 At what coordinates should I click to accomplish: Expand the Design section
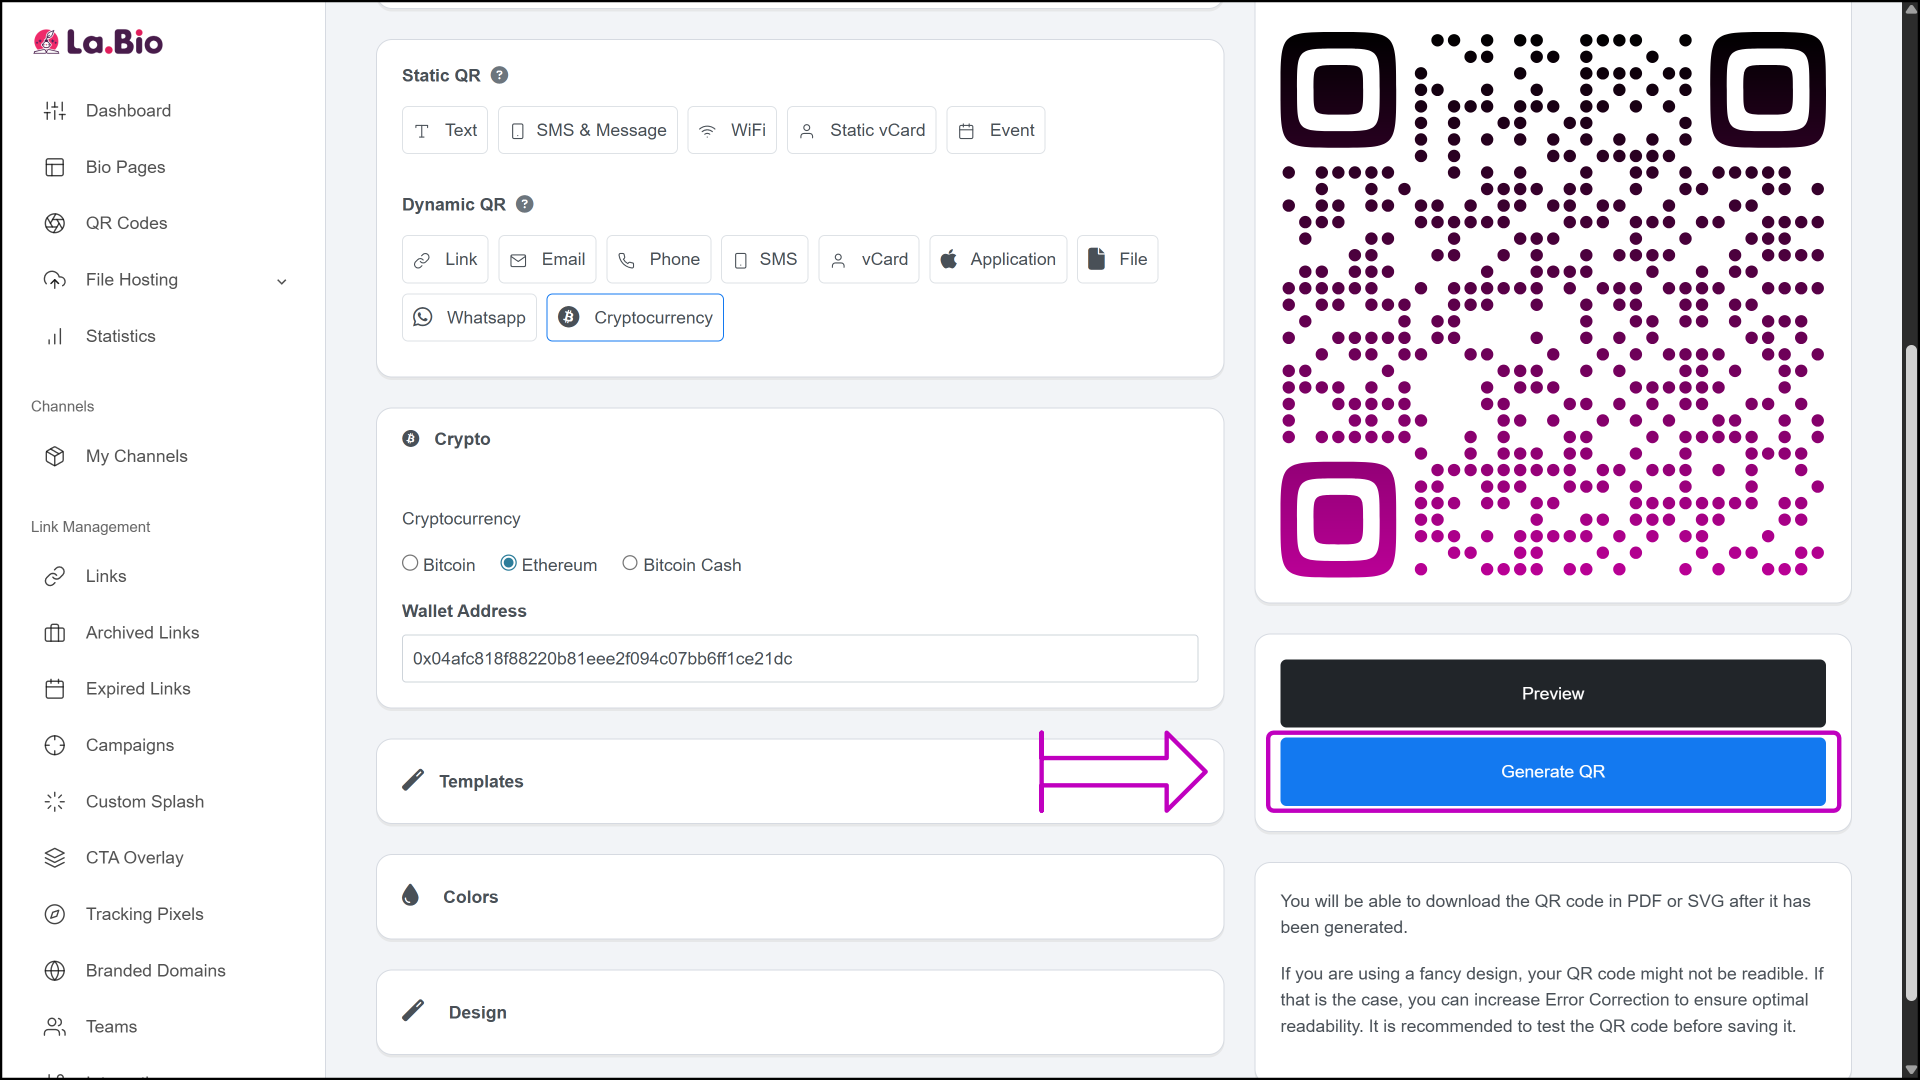[x=477, y=1012]
